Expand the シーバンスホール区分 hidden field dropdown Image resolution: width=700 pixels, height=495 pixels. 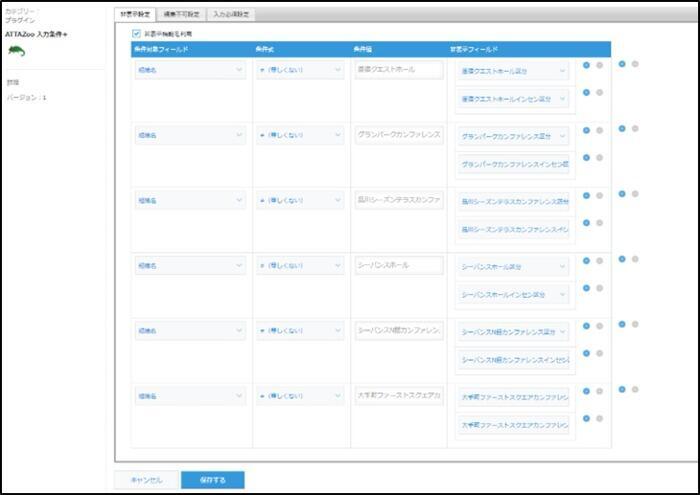pos(512,267)
